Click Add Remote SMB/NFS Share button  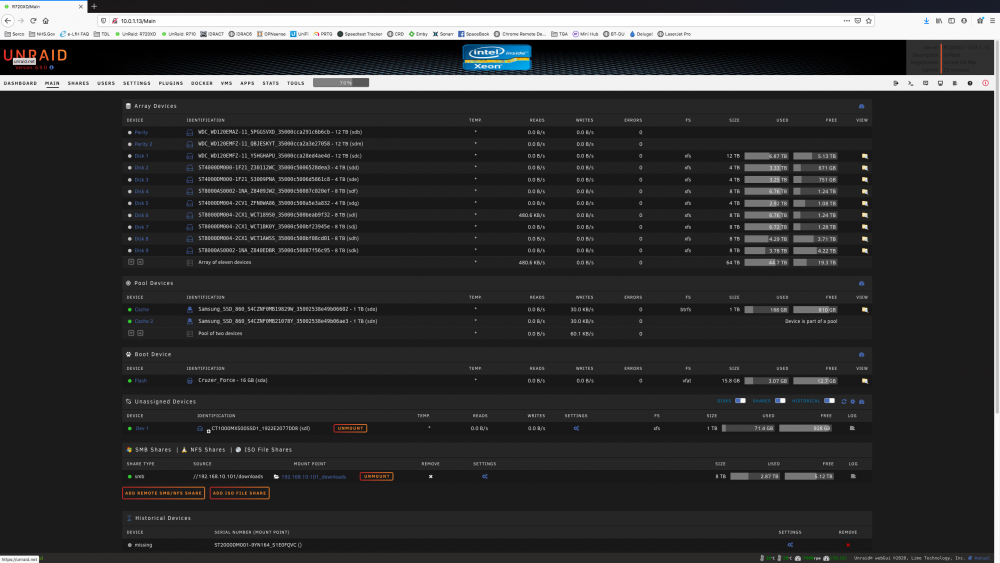click(163, 493)
